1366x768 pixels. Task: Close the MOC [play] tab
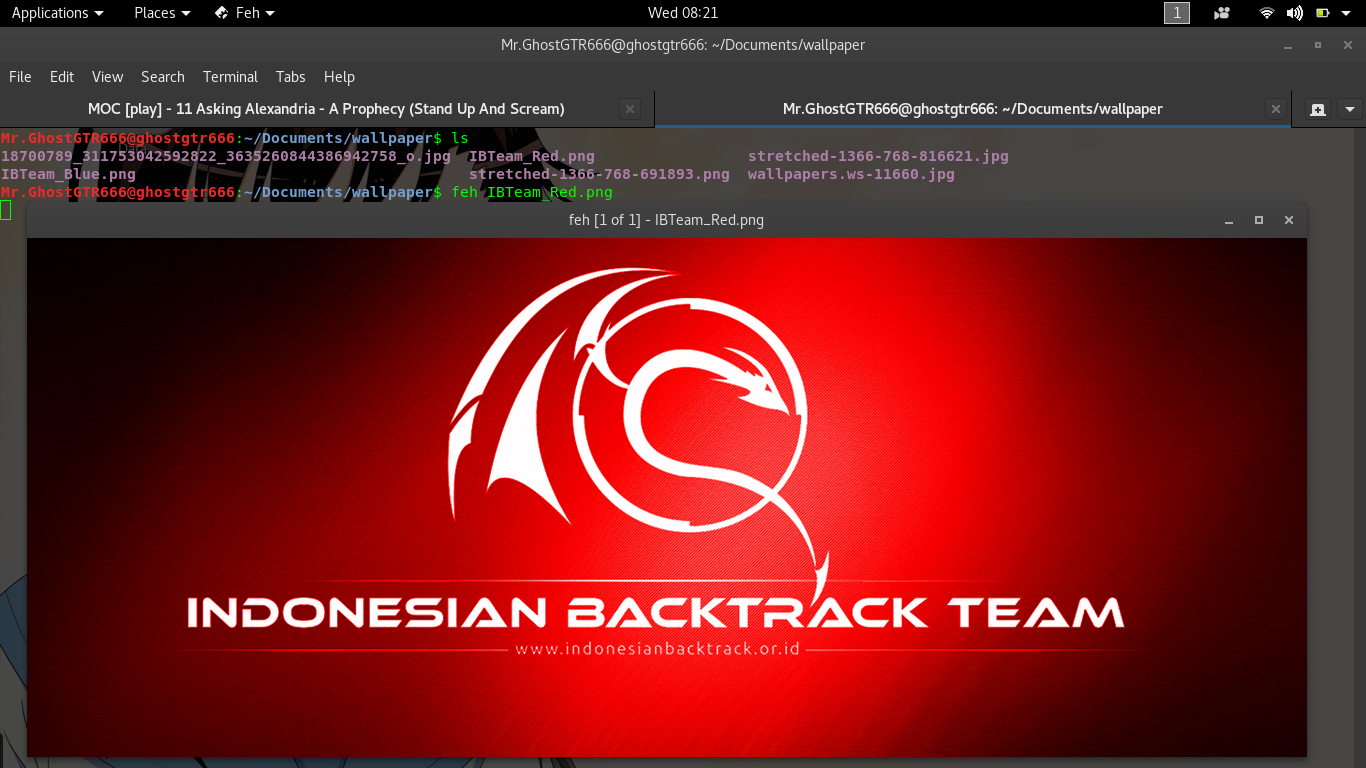pyautogui.click(x=629, y=109)
